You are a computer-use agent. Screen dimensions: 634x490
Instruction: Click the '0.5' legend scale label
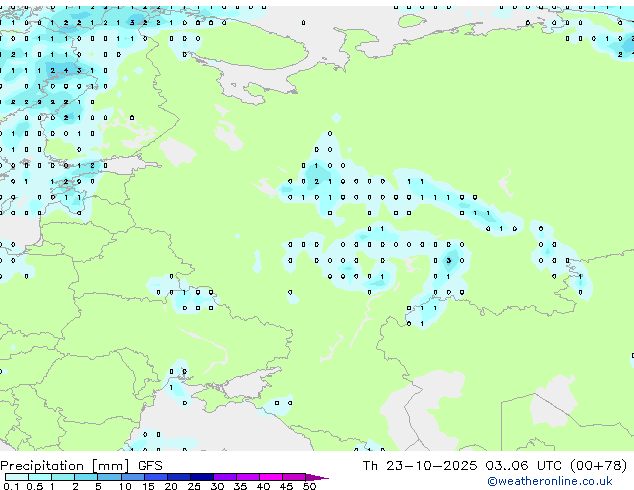(34, 486)
